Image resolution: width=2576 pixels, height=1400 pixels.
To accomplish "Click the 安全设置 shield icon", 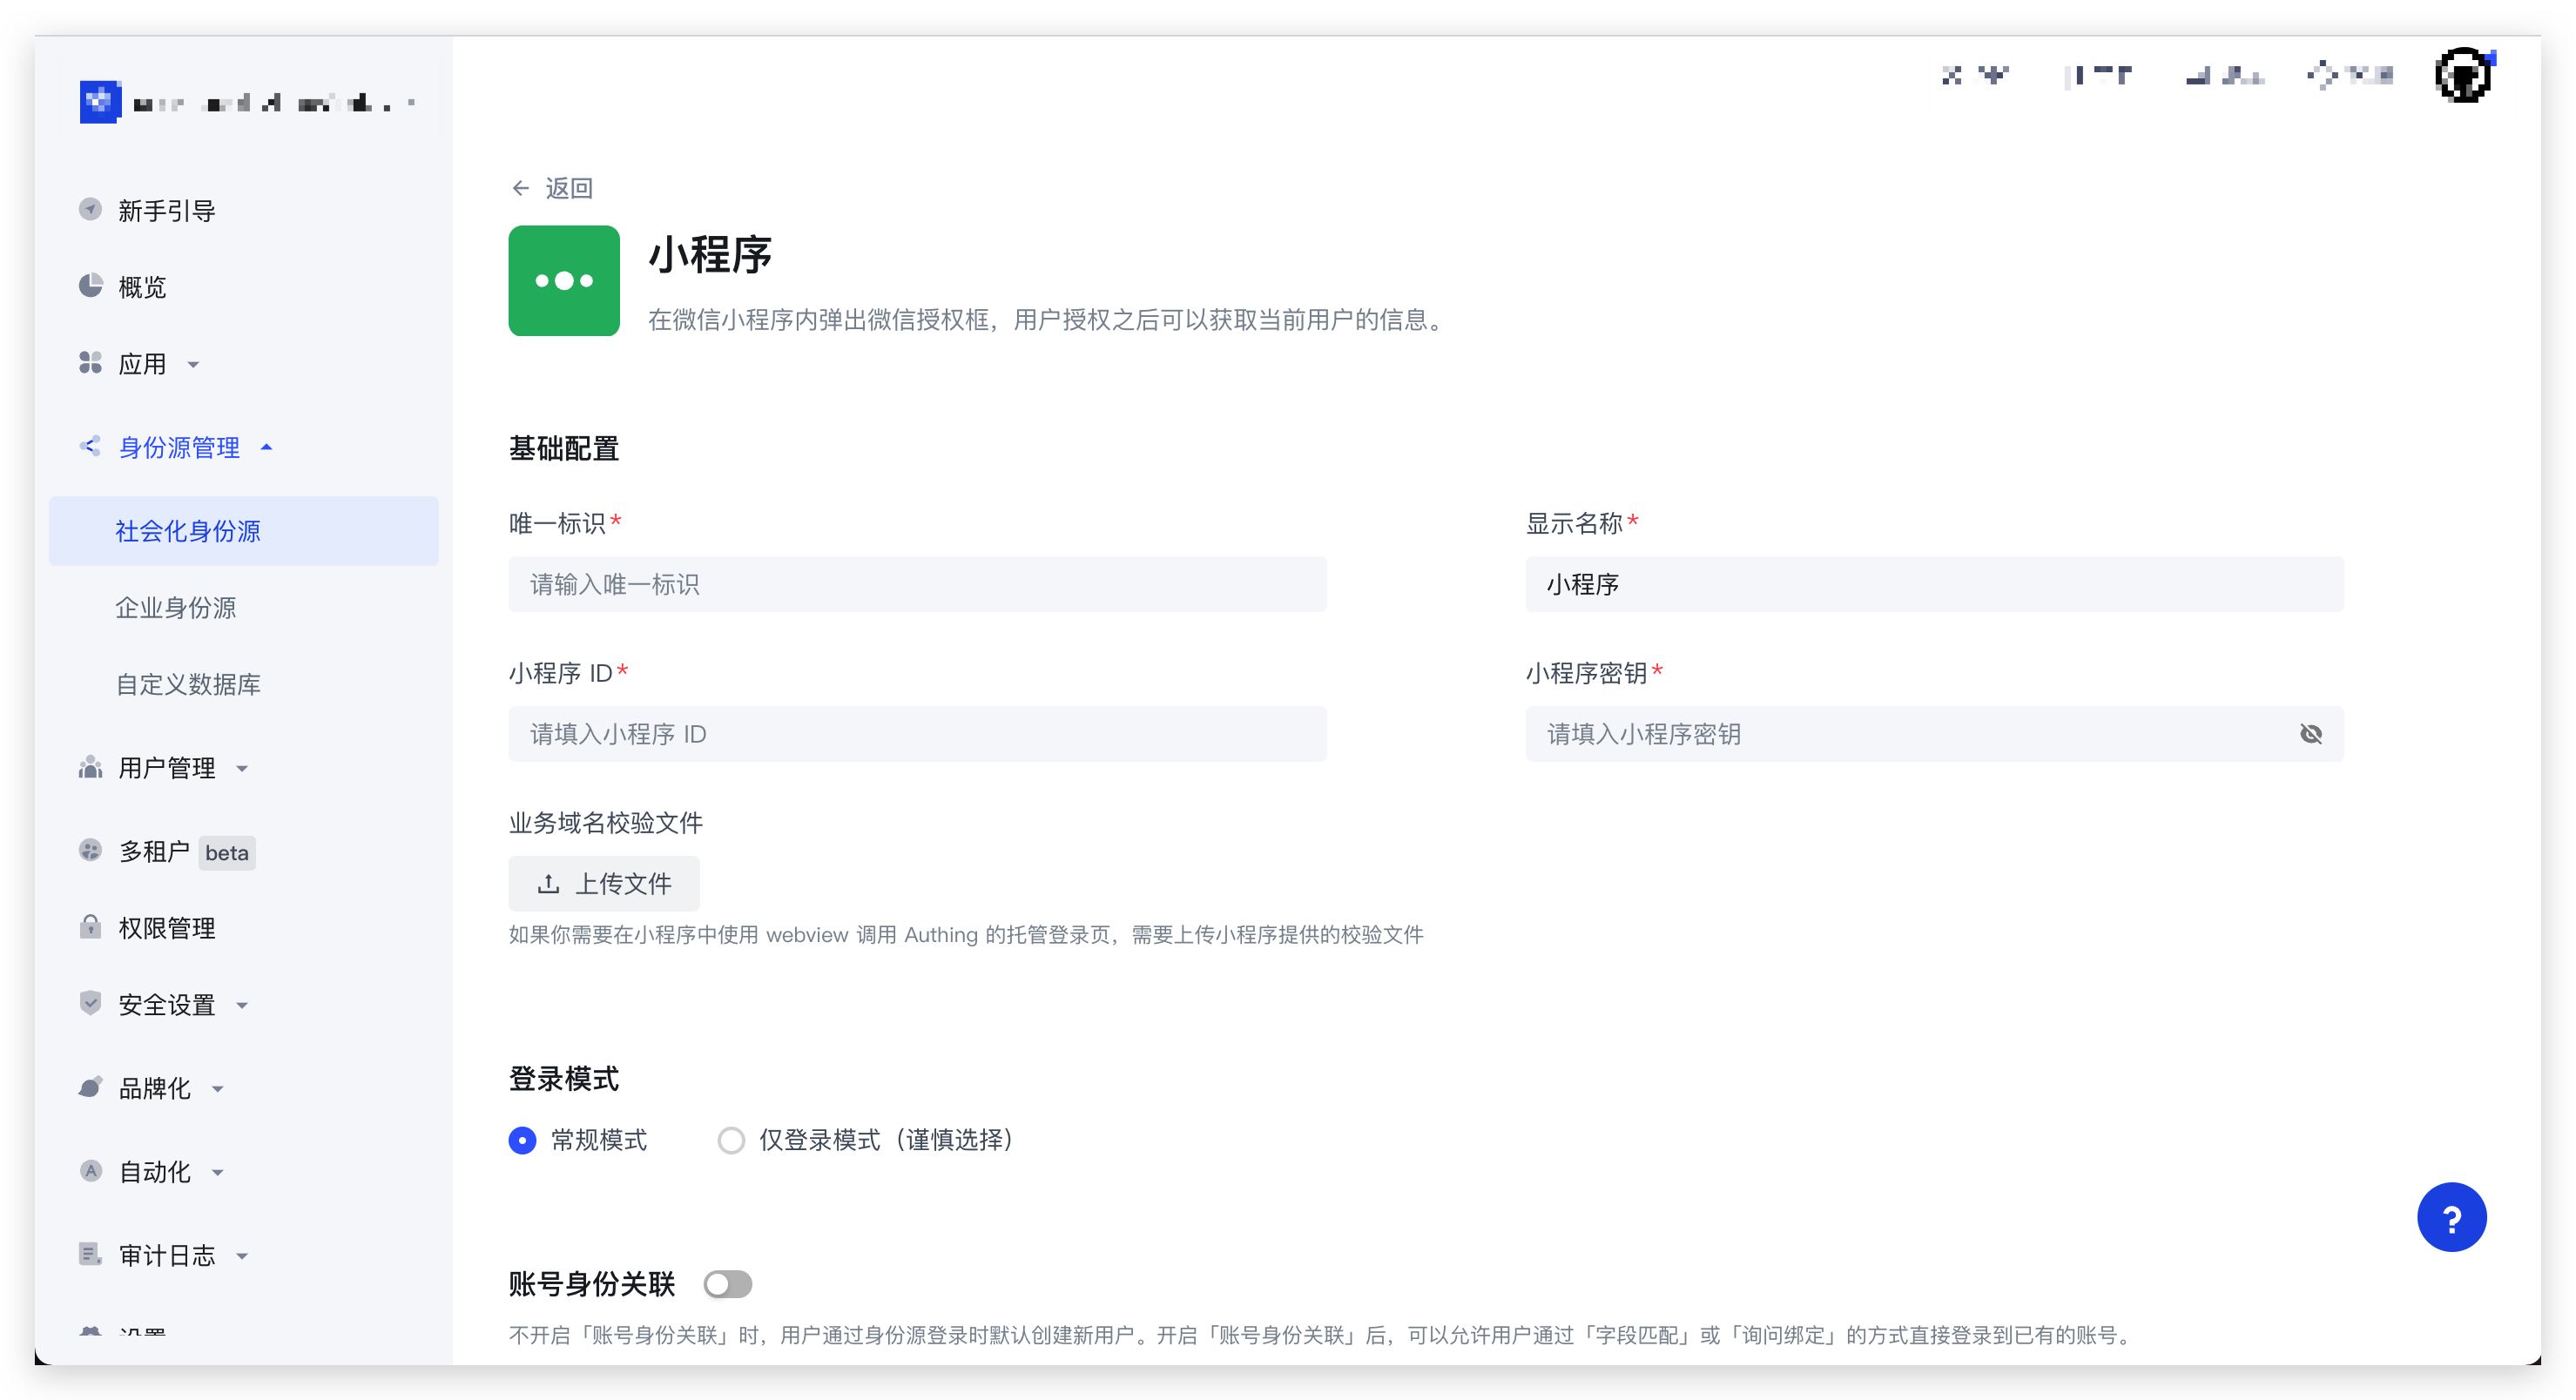I will tap(91, 1005).
